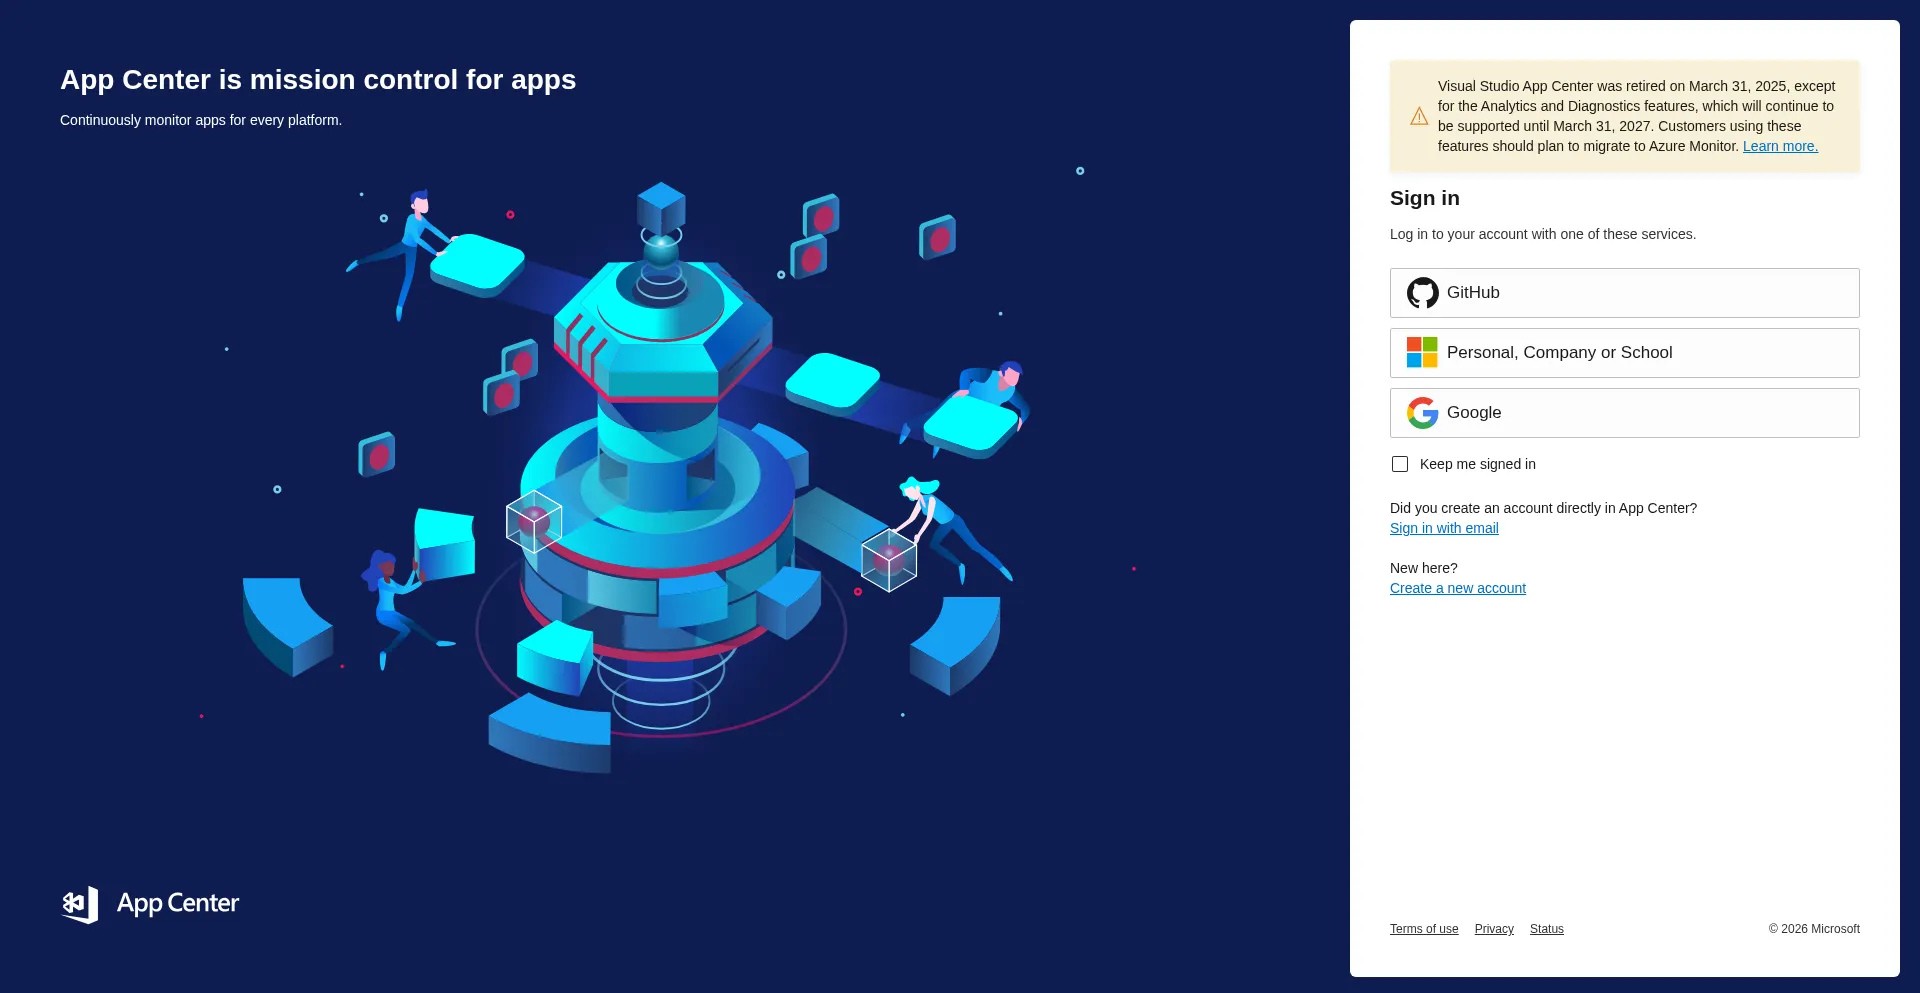Open the Privacy footer link

[x=1494, y=929]
